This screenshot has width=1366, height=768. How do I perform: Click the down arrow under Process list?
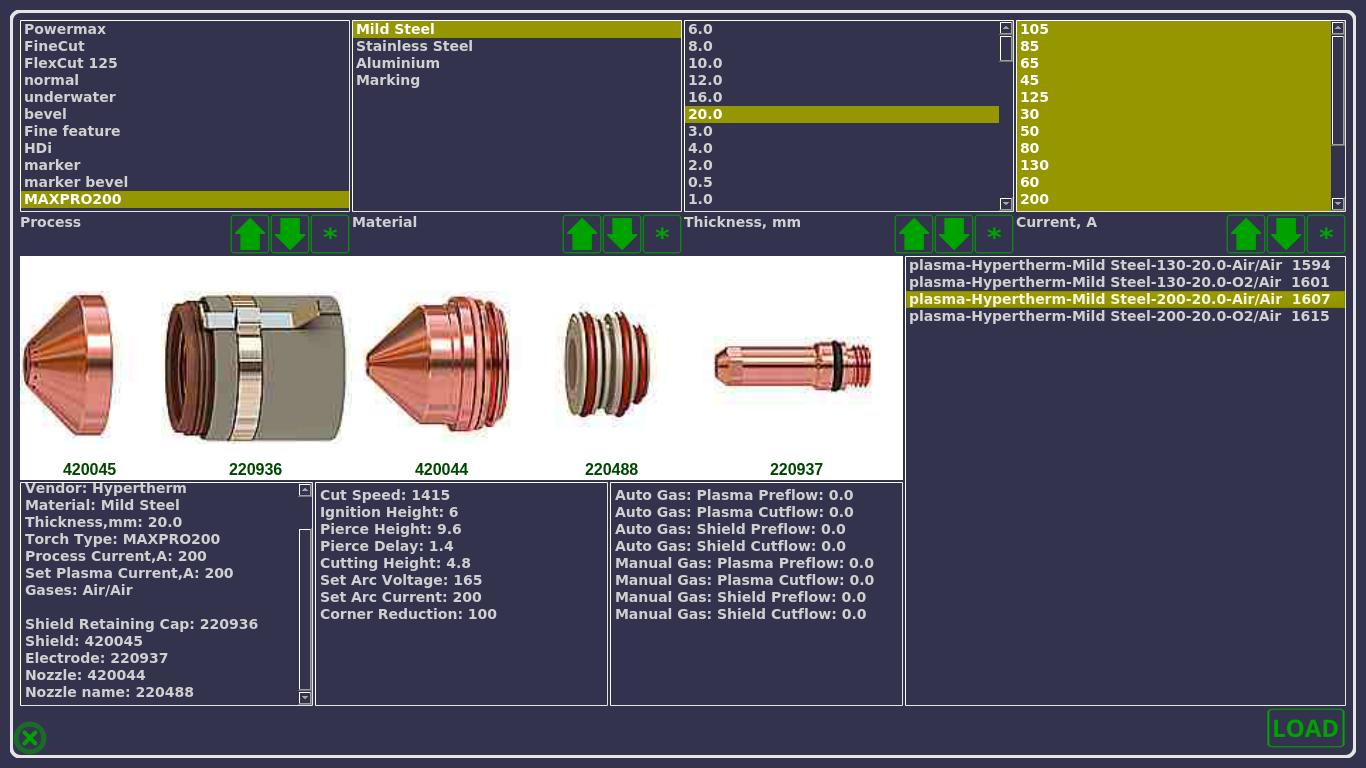click(x=290, y=234)
